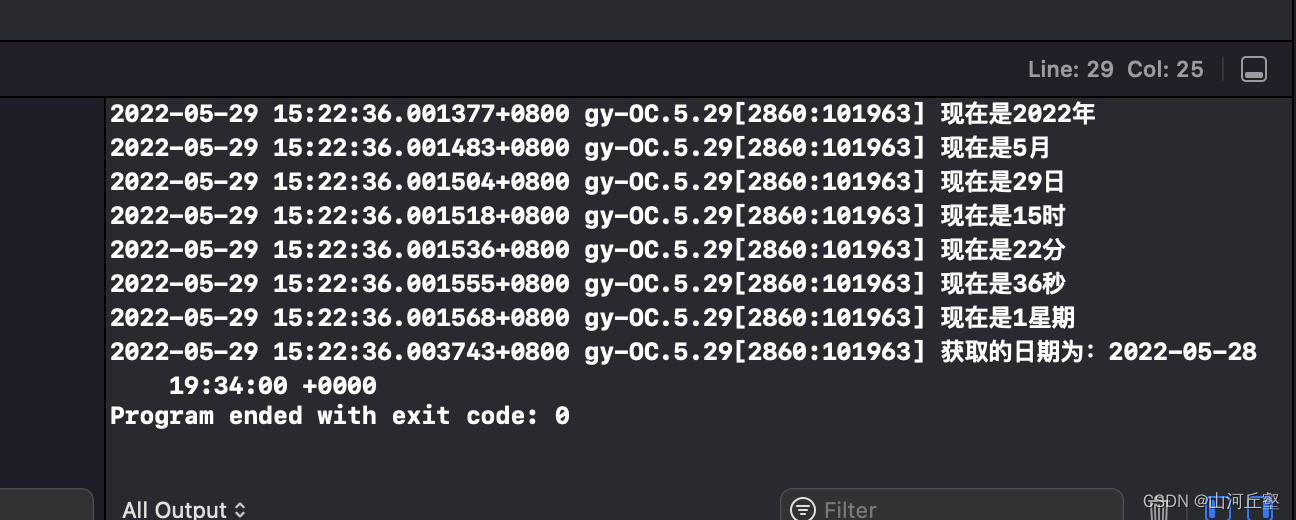Click the 现在是36秒 message text
Image resolution: width=1296 pixels, height=520 pixels.
(1002, 284)
